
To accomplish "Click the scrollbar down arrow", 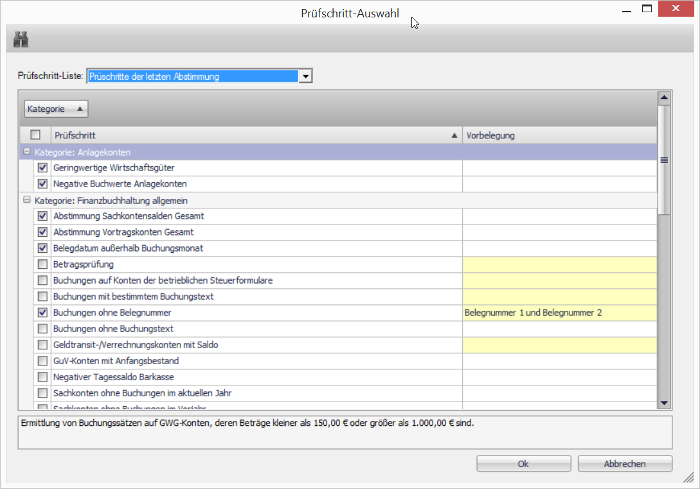I will point(664,402).
